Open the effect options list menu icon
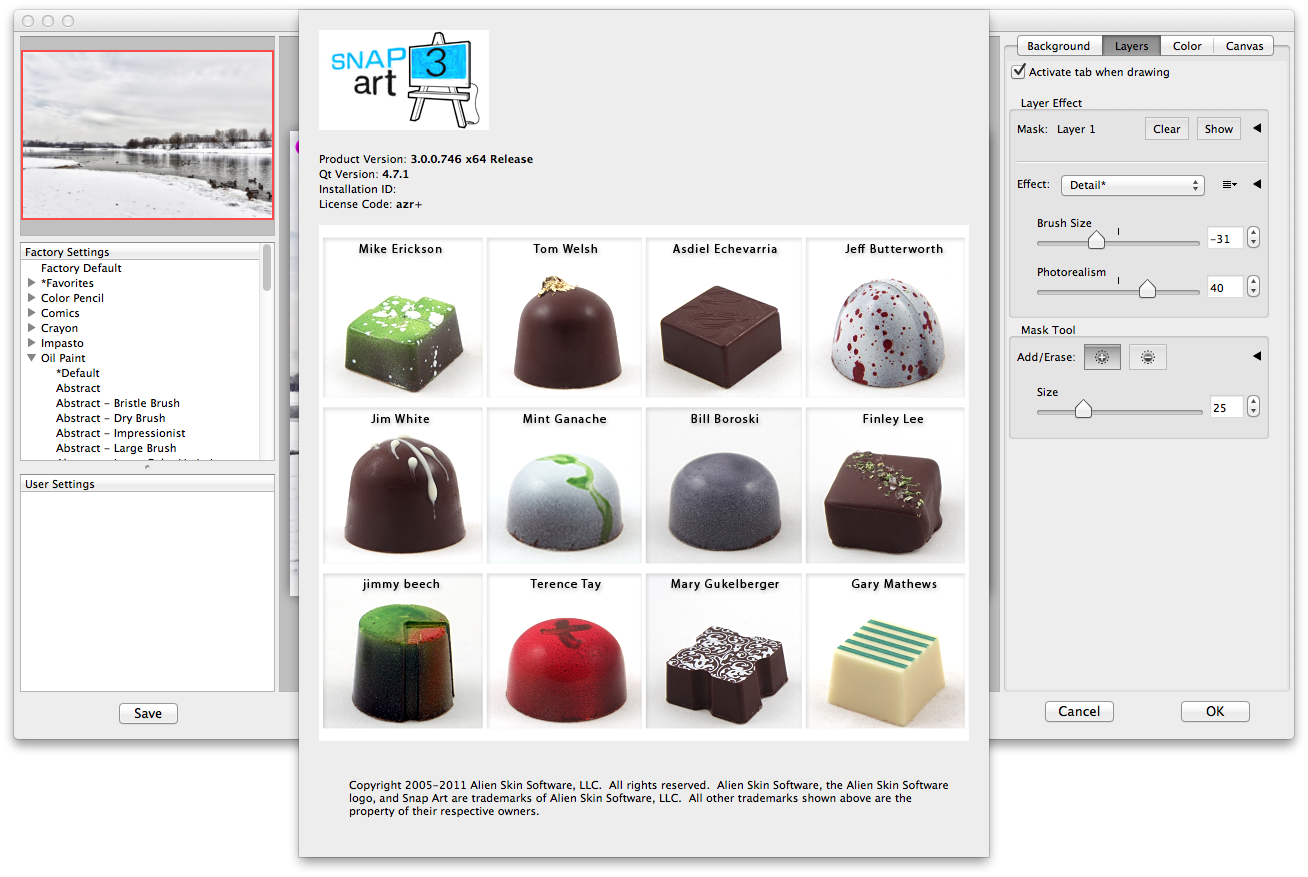This screenshot has width=1308, height=877. (x=1229, y=185)
